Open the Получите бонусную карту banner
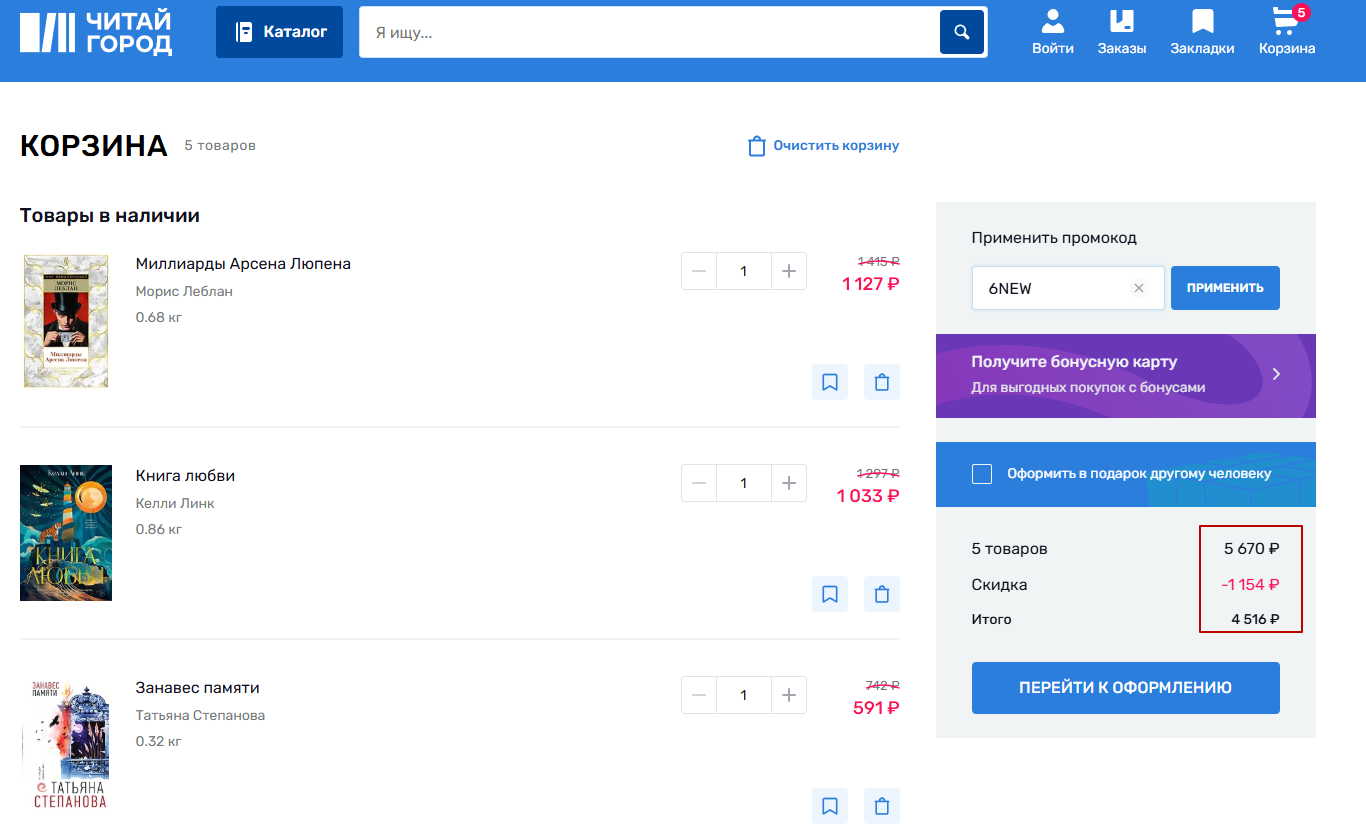Screen dimensions: 1366x829 click(x=1126, y=376)
